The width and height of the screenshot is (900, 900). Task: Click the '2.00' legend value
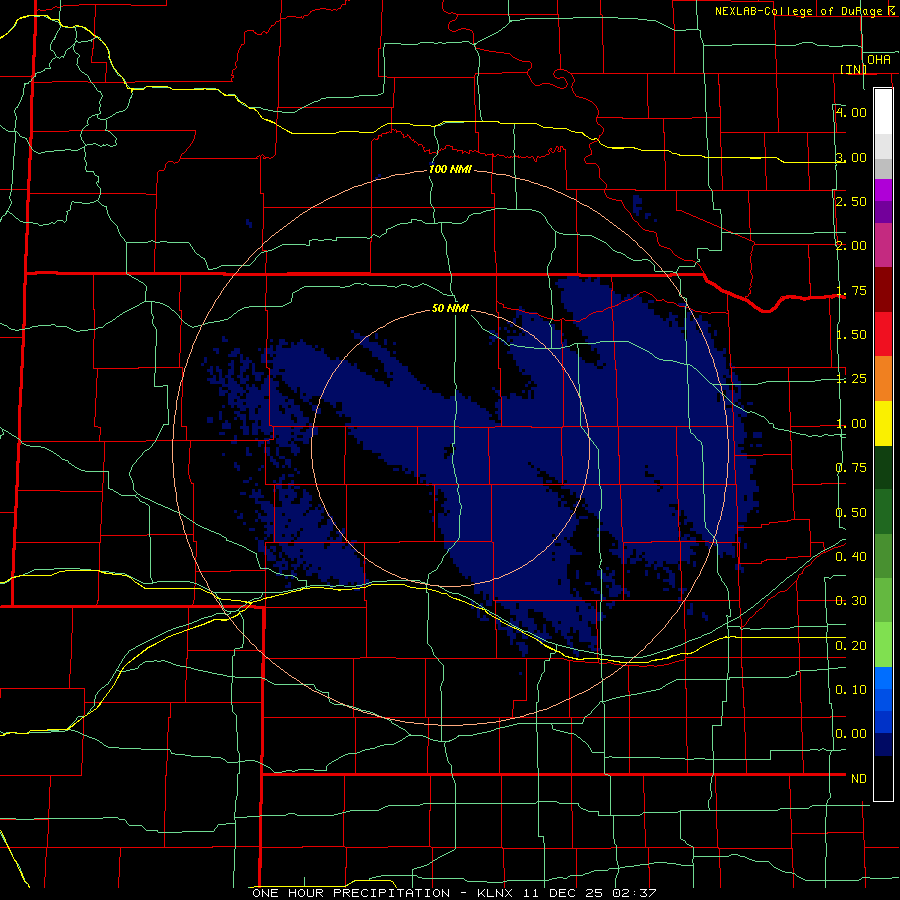(x=851, y=246)
